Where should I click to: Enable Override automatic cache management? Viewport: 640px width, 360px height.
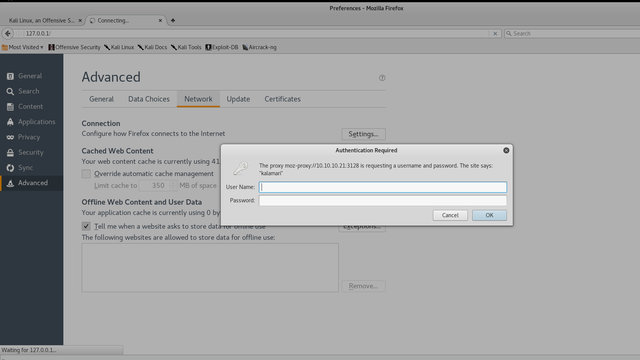(86, 174)
